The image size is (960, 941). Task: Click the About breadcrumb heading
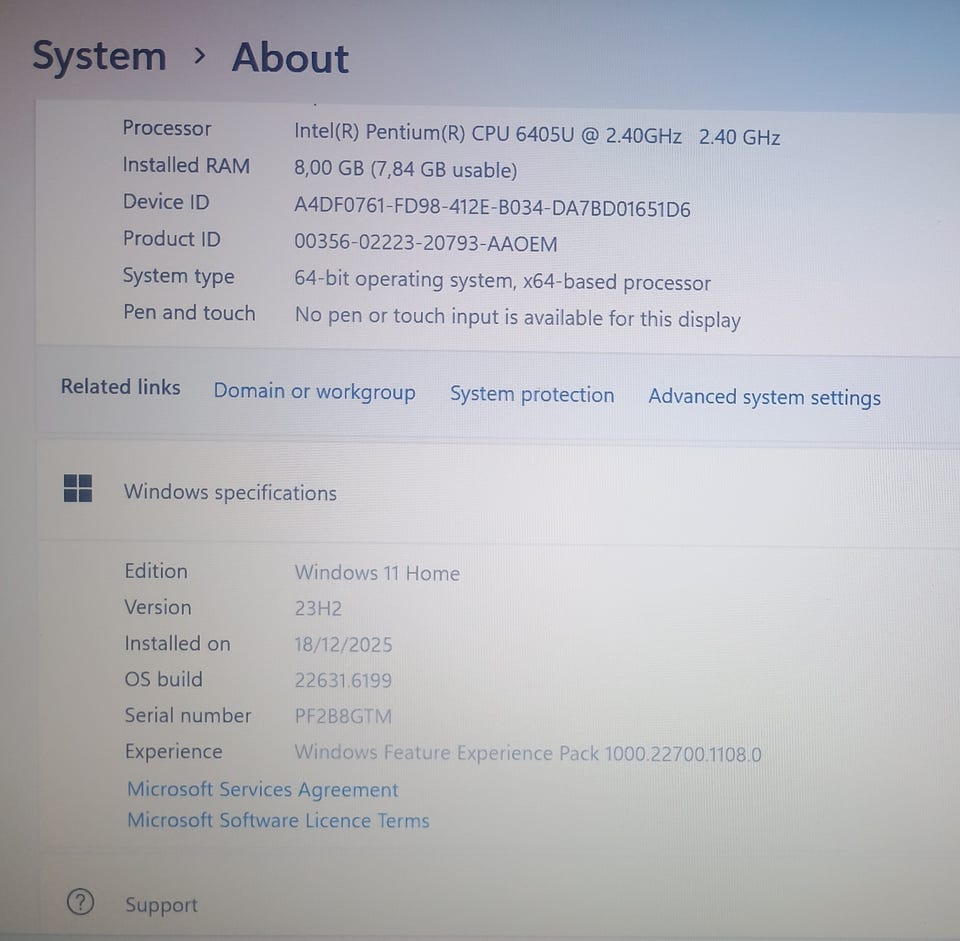click(290, 58)
